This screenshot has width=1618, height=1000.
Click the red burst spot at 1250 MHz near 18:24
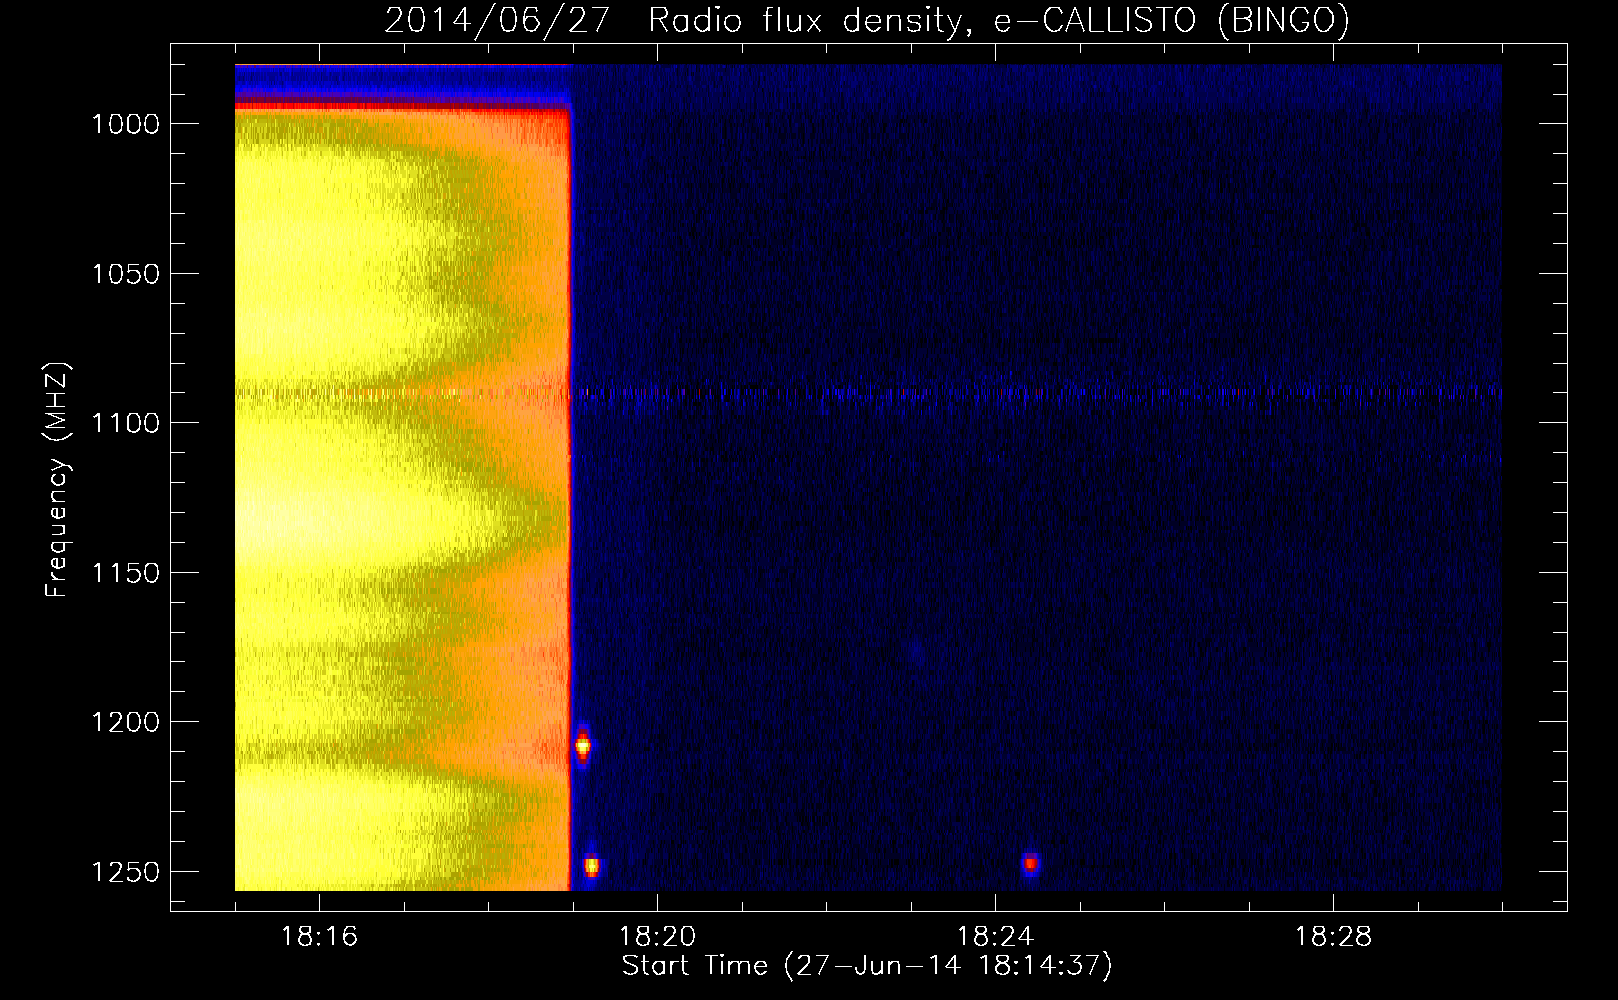pos(1031,864)
